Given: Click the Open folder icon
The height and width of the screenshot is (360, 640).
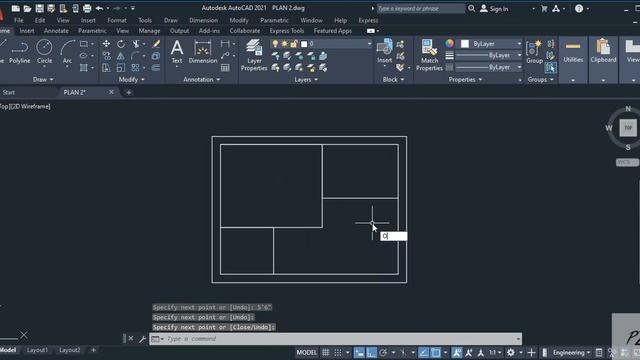Looking at the screenshot, I should [x=27, y=8].
